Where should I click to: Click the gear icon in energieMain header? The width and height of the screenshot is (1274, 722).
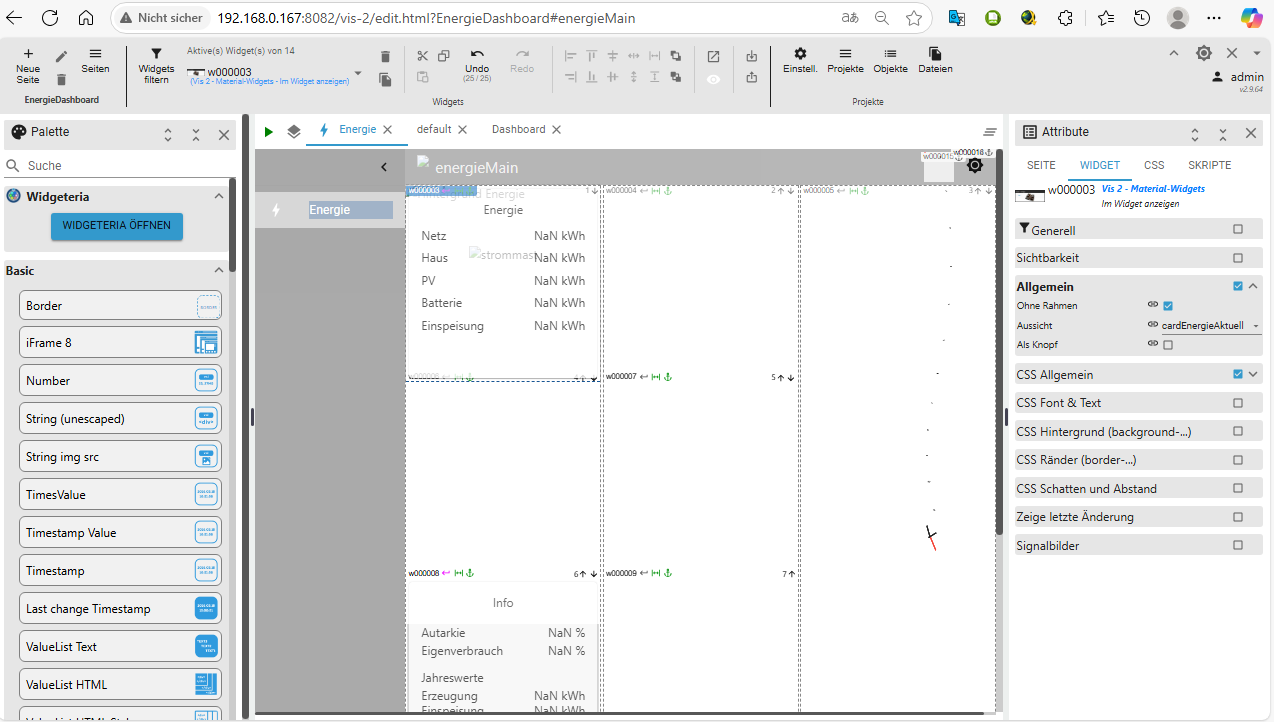tap(975, 166)
